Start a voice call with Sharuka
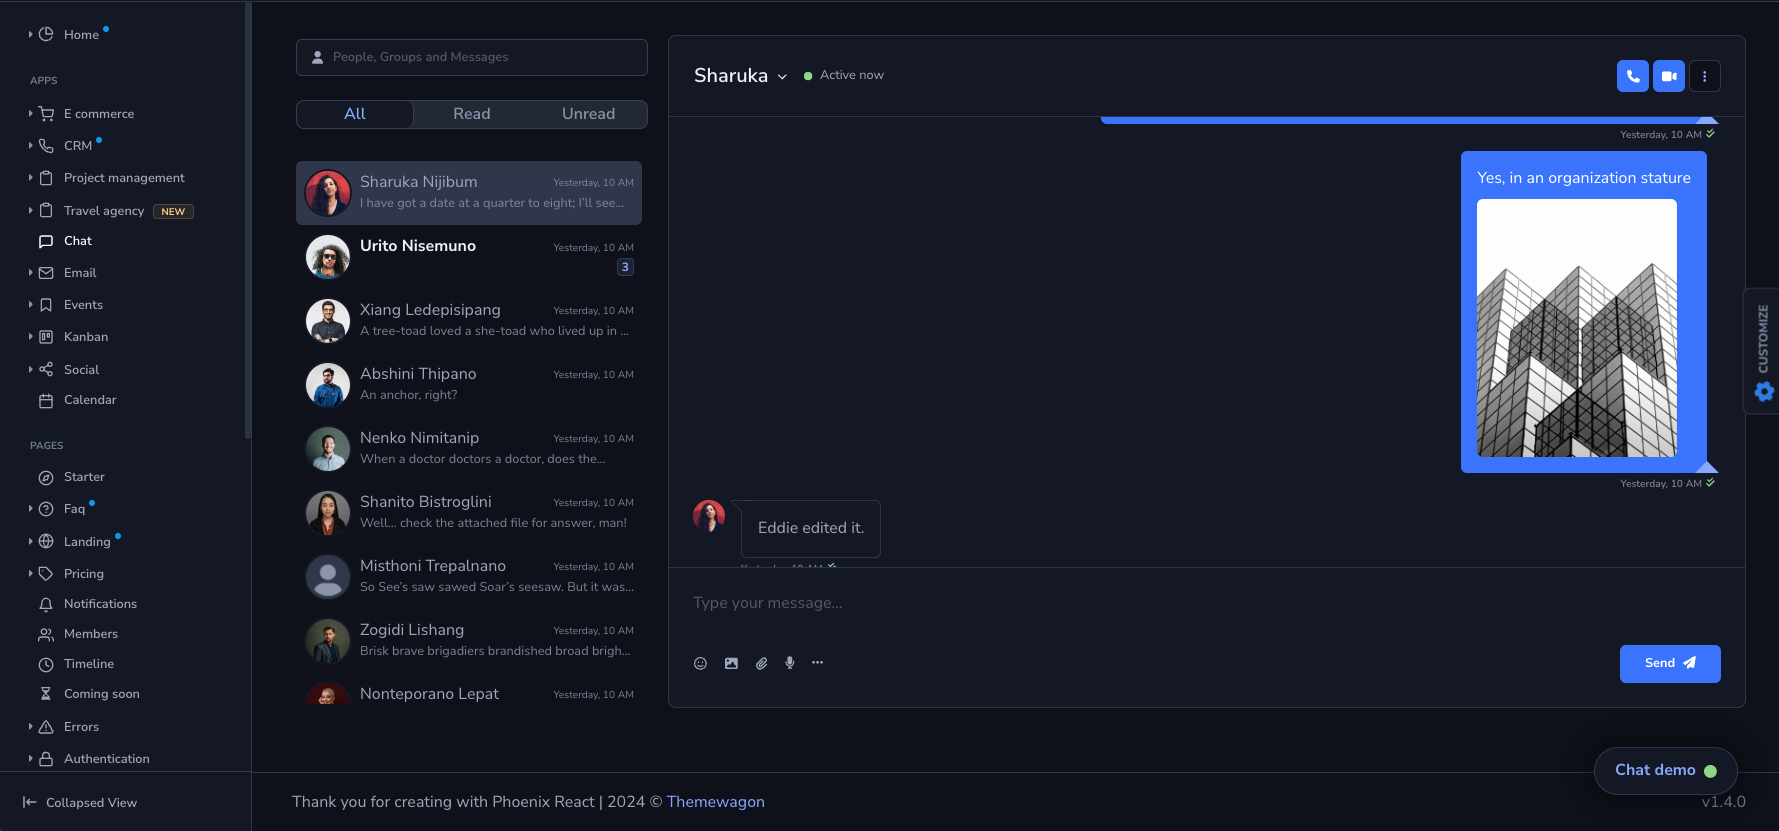The image size is (1779, 831). [x=1632, y=76]
